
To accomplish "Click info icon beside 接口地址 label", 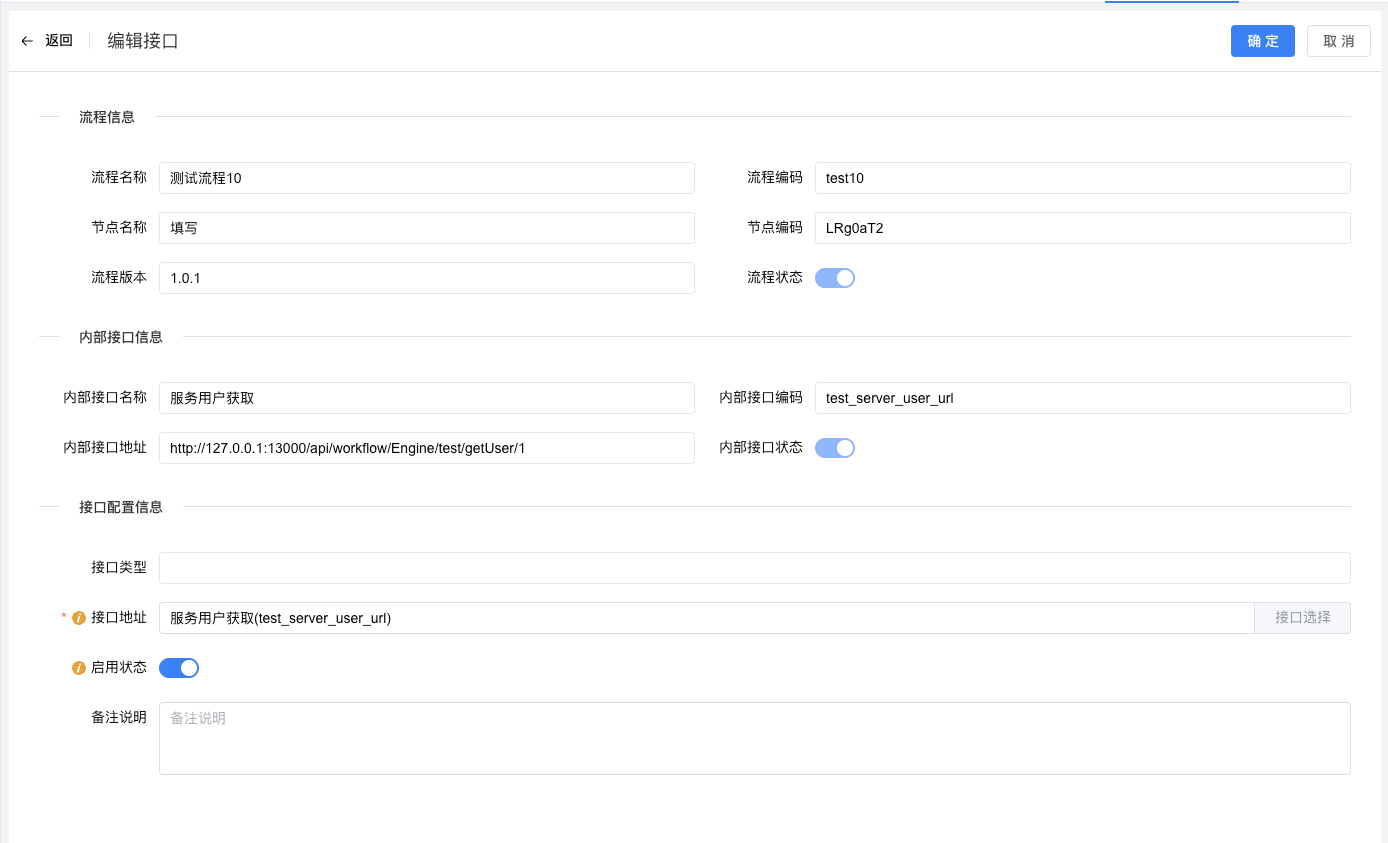I will point(79,618).
